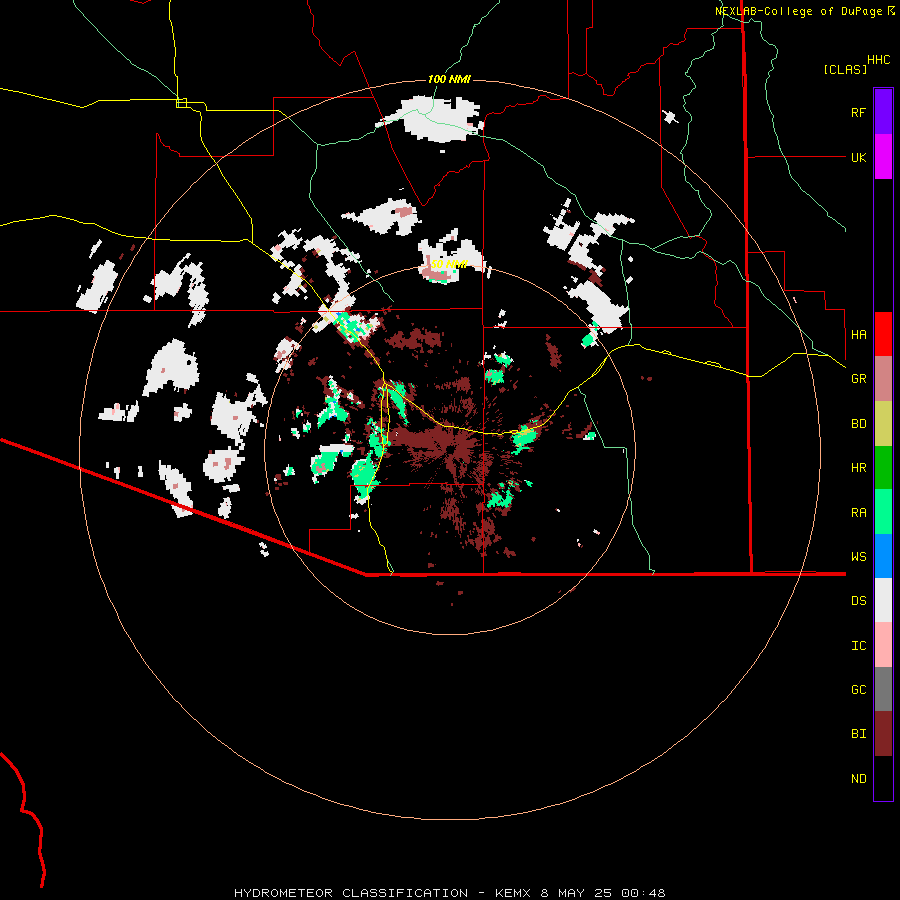900x900 pixels.
Task: Click the bright green RA legend swatch
Action: 883,512
